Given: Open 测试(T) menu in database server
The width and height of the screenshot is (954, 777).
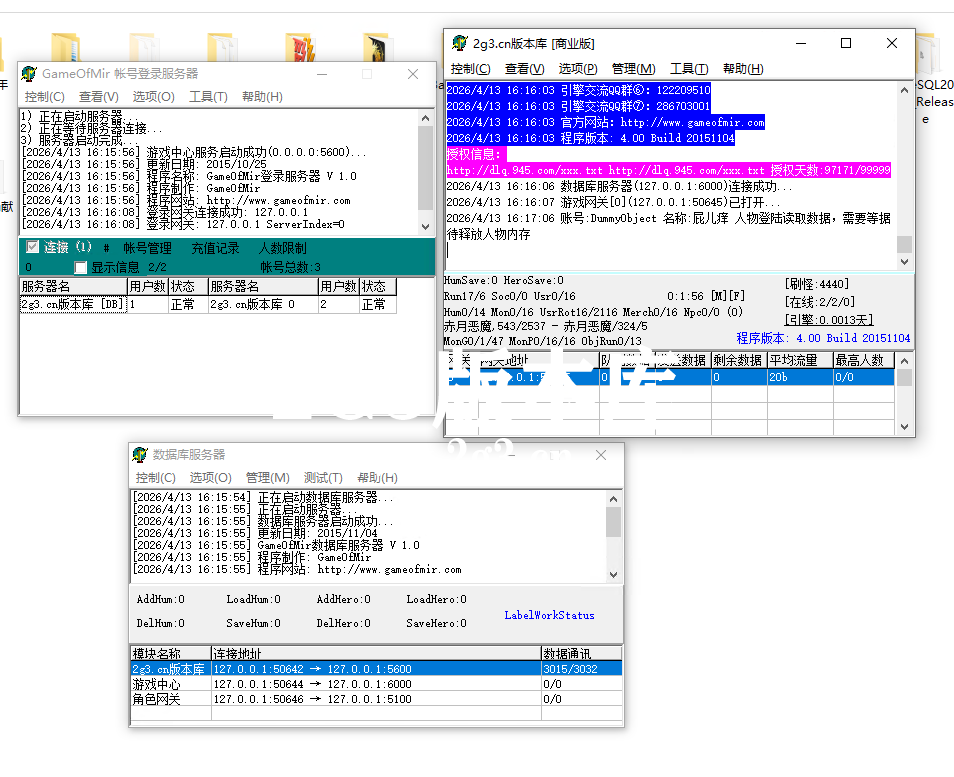Looking at the screenshot, I should coord(322,478).
